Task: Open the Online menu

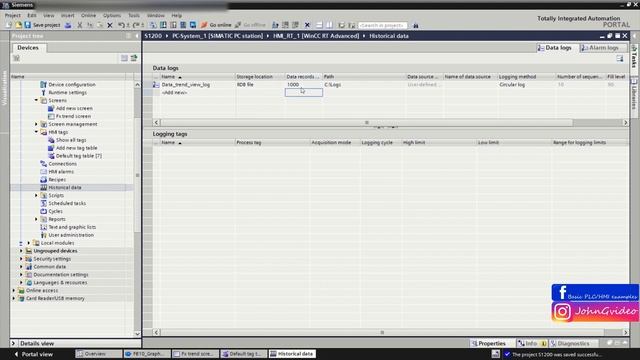Action: point(88,15)
